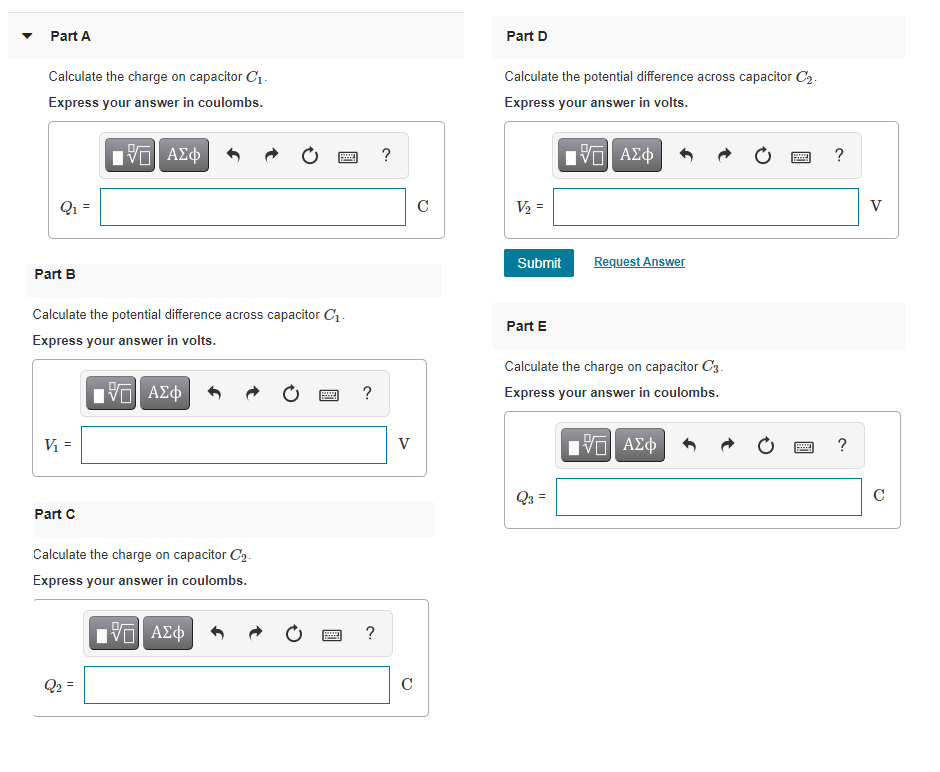Open Greek symbols button in Part C
The height and width of the screenshot is (772, 940).
[x=168, y=633]
